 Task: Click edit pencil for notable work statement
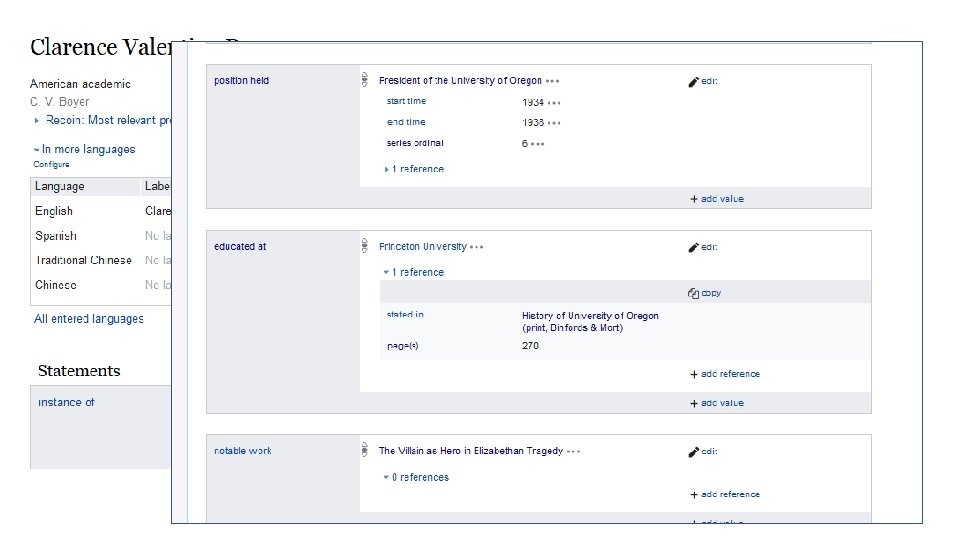pyautogui.click(x=693, y=451)
